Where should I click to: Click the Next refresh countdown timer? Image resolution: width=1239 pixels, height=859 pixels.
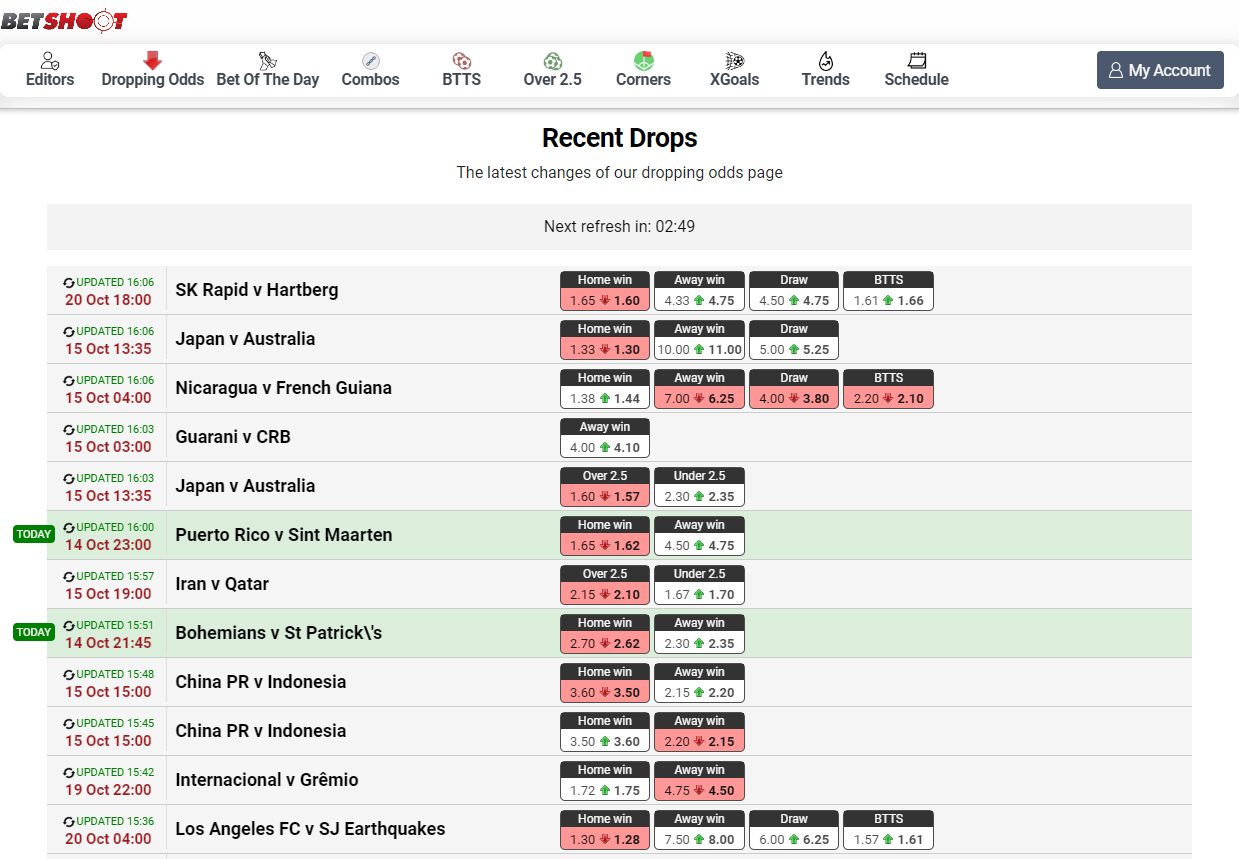pyautogui.click(x=619, y=227)
